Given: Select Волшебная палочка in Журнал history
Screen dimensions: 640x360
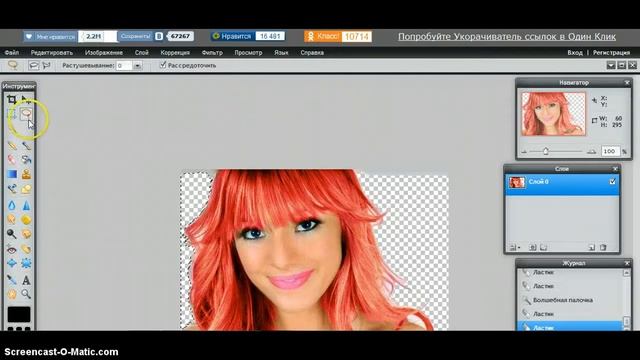Looking at the screenshot, I should (562, 300).
